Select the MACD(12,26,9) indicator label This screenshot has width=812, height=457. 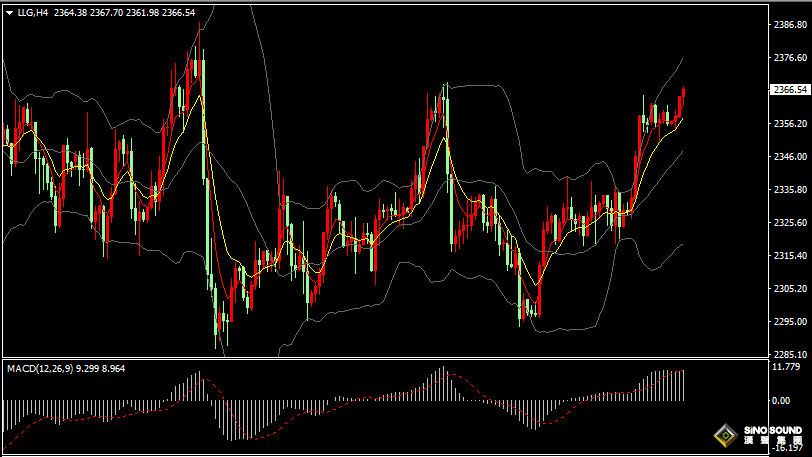pos(39,369)
